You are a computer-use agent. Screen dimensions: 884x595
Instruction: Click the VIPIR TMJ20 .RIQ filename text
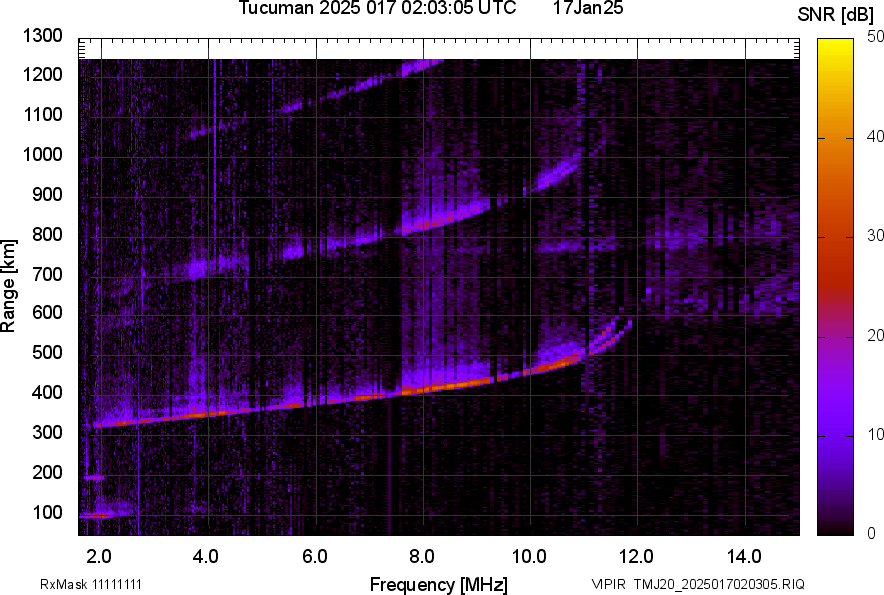pos(697,584)
